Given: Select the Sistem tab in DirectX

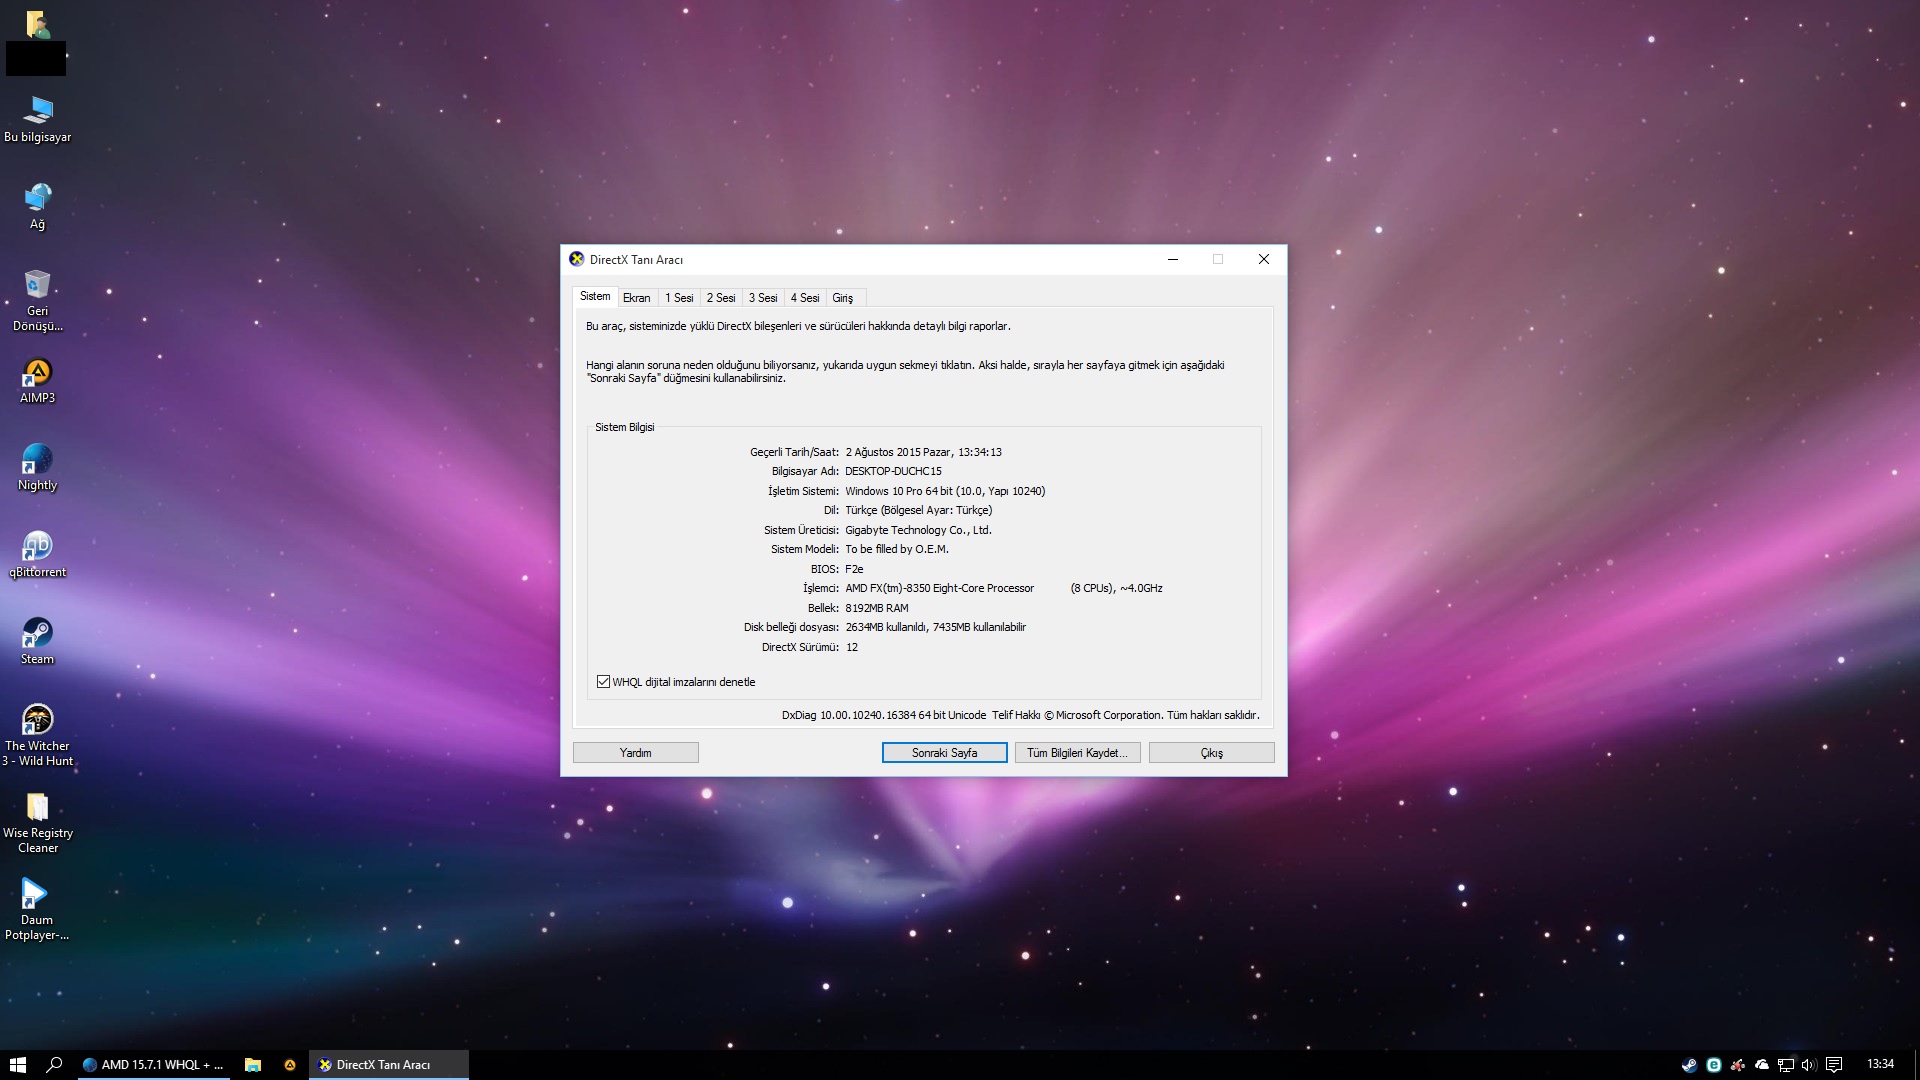Looking at the screenshot, I should pos(596,297).
